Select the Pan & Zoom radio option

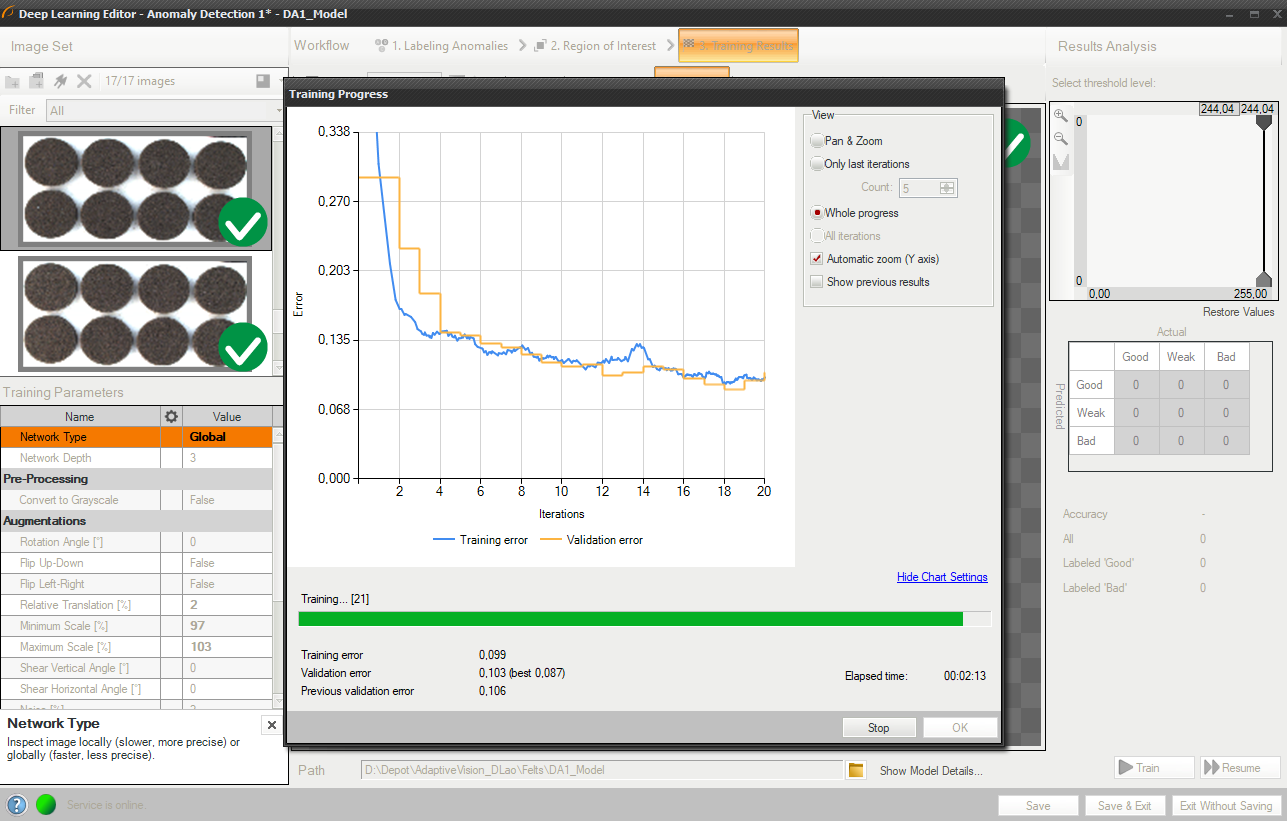pos(818,141)
